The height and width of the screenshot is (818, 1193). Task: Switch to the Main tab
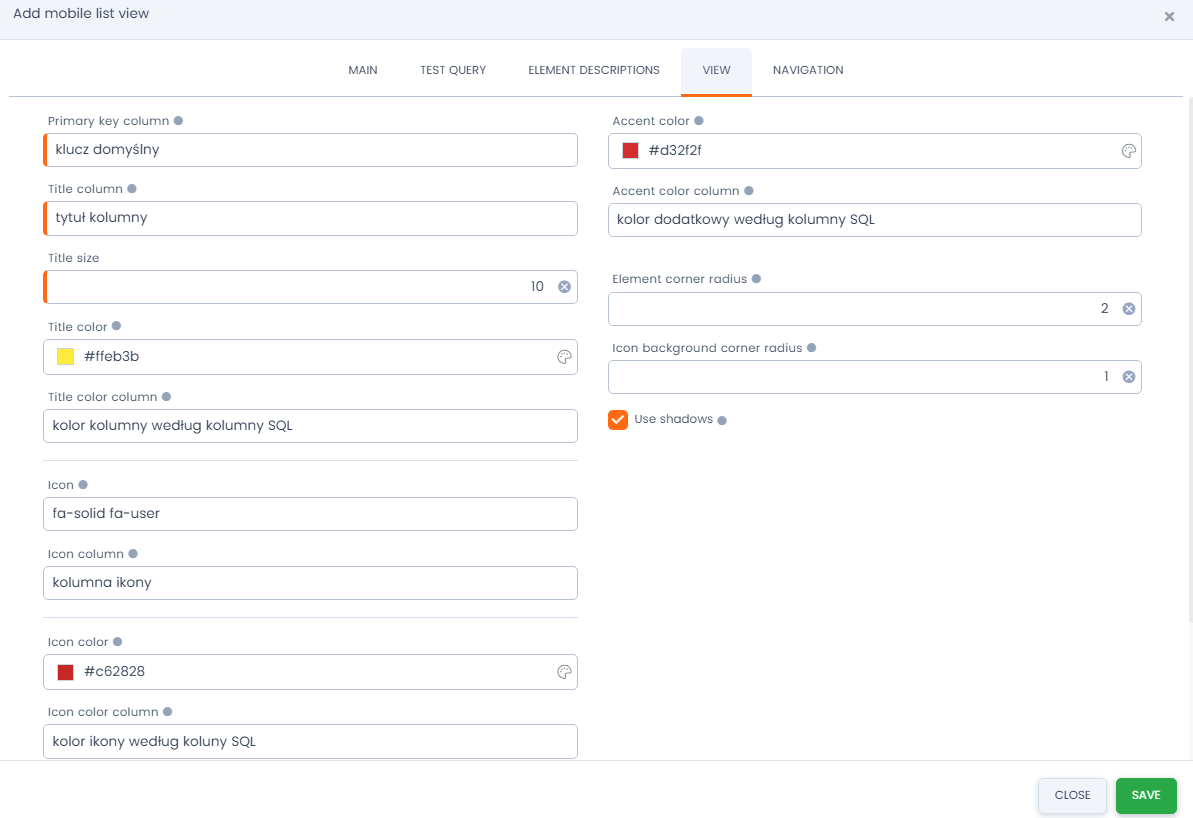pyautogui.click(x=363, y=70)
